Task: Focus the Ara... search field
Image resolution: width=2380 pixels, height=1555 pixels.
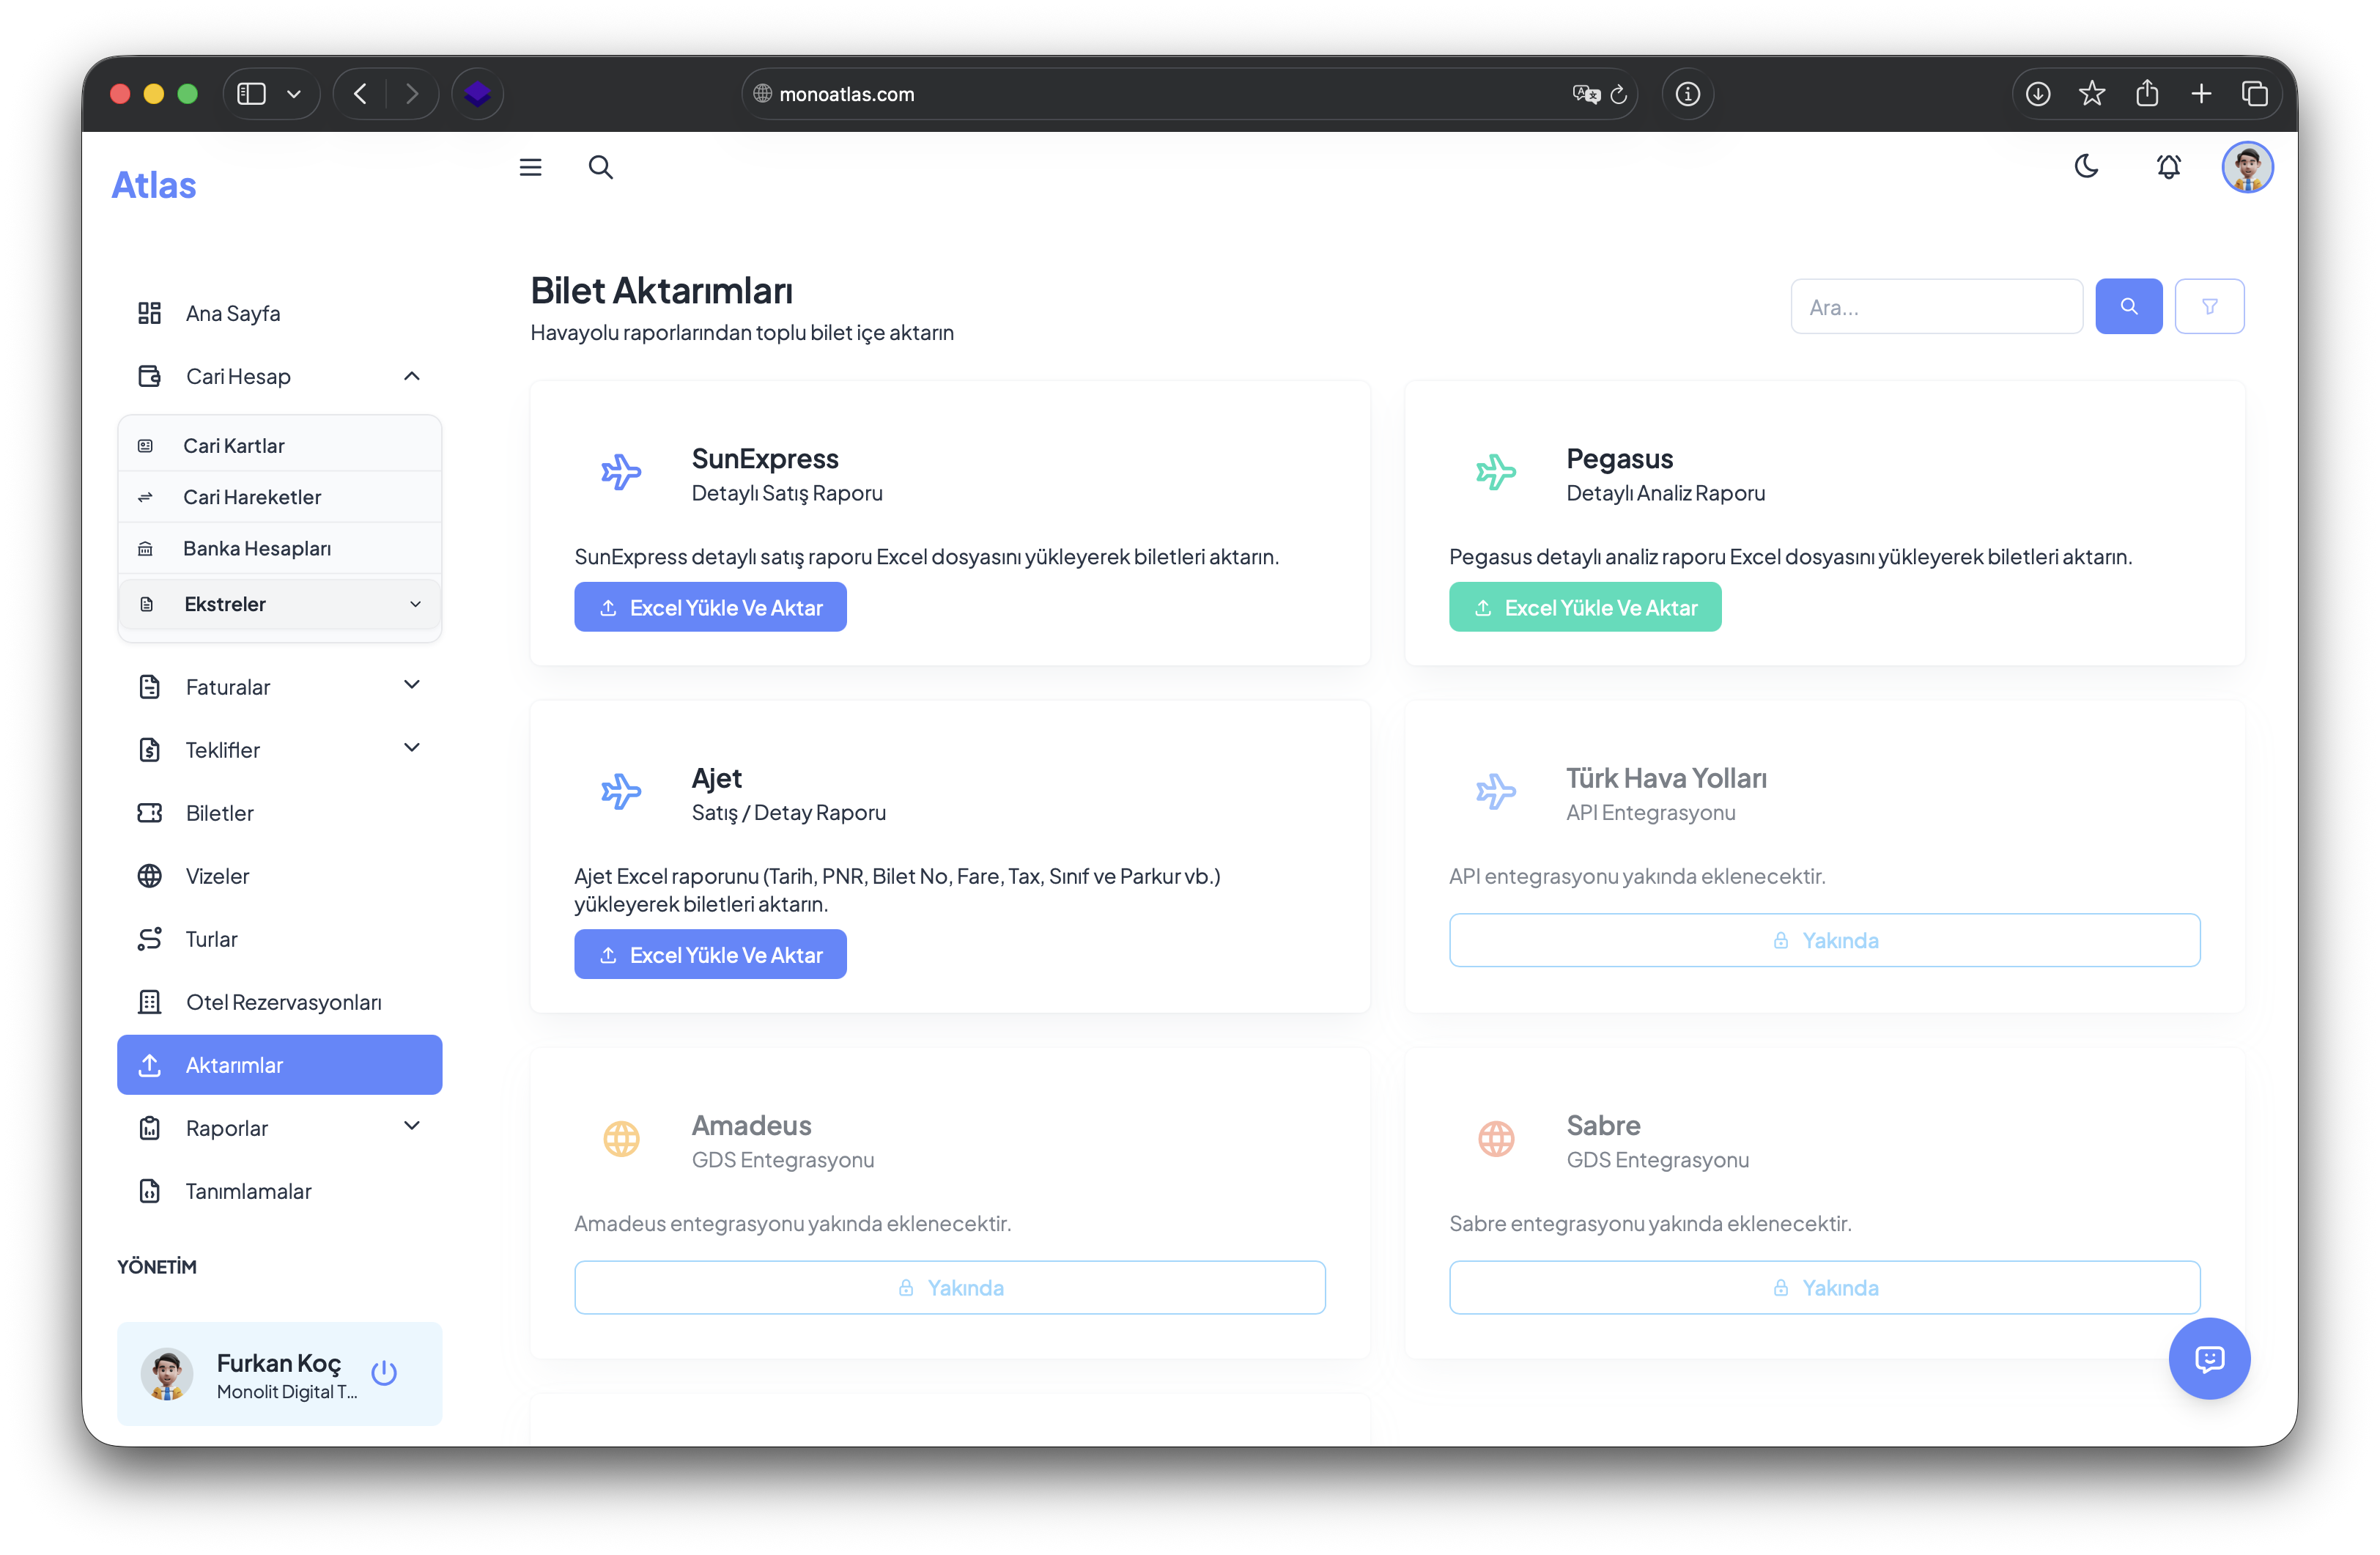Action: (x=1936, y=306)
